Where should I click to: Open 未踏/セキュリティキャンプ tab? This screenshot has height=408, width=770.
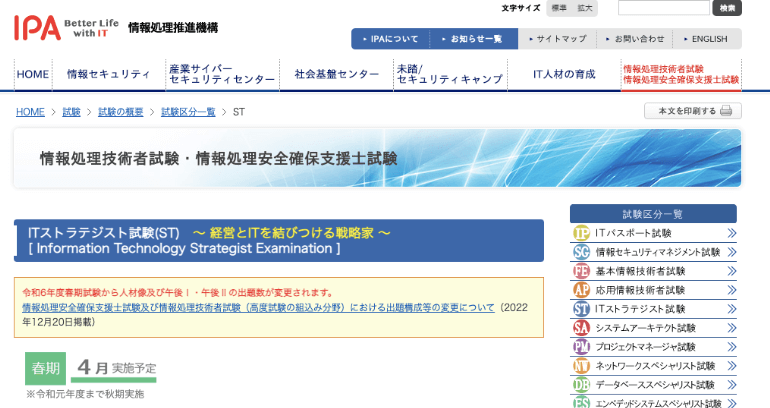click(450, 74)
